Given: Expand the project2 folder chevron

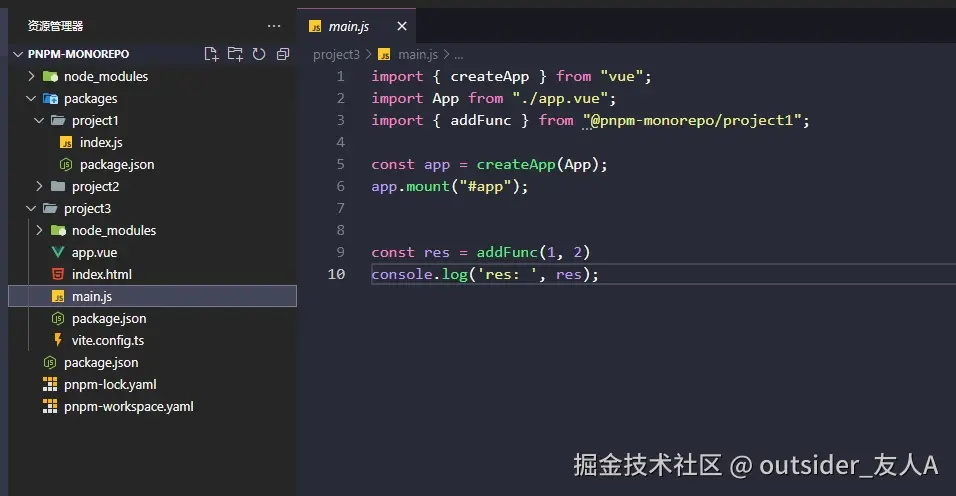Looking at the screenshot, I should [39, 186].
